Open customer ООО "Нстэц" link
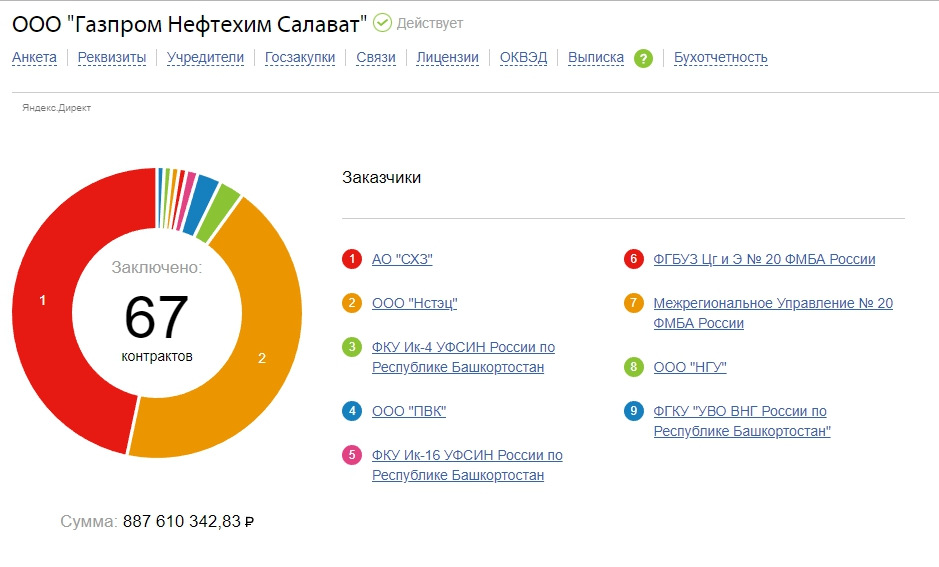This screenshot has width=939, height=567. pyautogui.click(x=414, y=304)
